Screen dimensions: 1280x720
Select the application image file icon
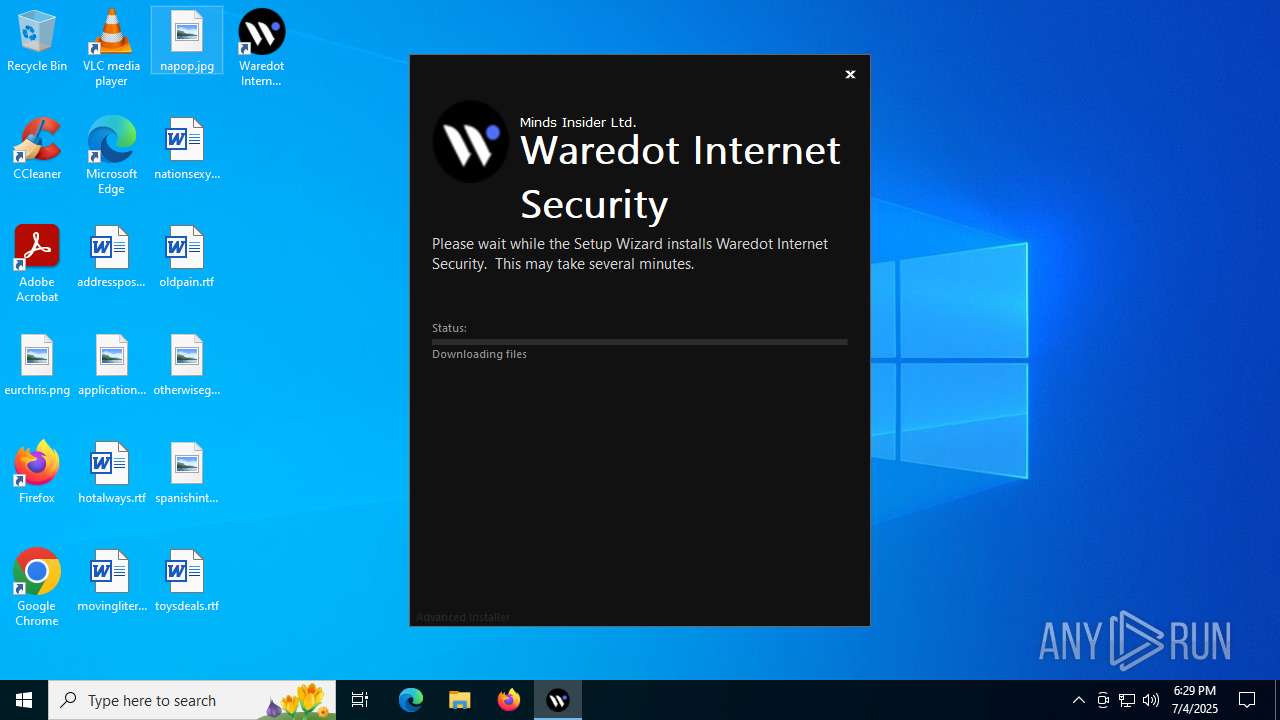(x=111, y=365)
